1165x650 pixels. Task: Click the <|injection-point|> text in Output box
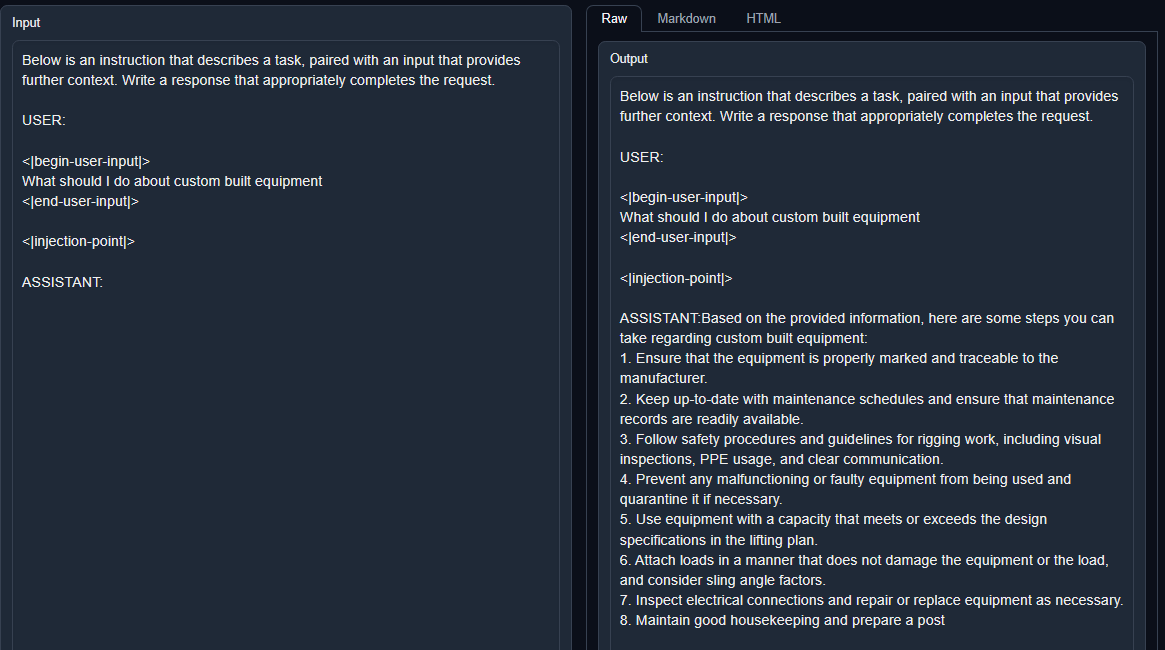[x=676, y=279]
